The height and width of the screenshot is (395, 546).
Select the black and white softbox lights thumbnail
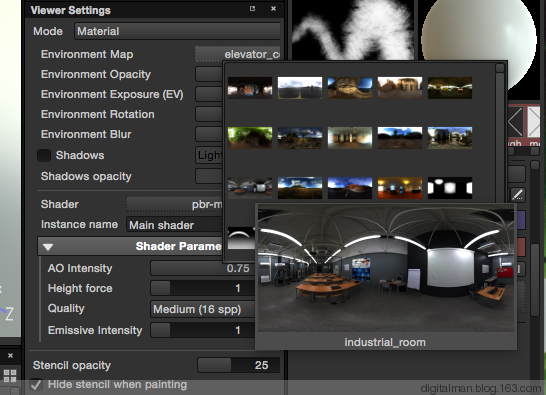pos(450,188)
